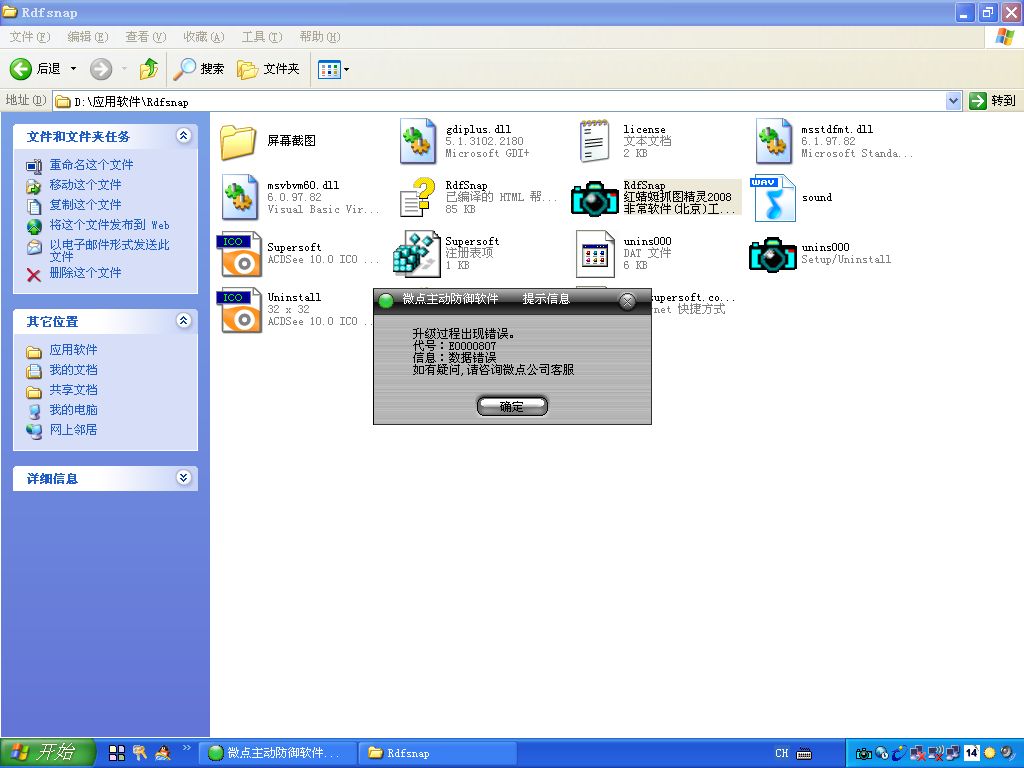Click the show desktop quick launch icon

(x=117, y=753)
